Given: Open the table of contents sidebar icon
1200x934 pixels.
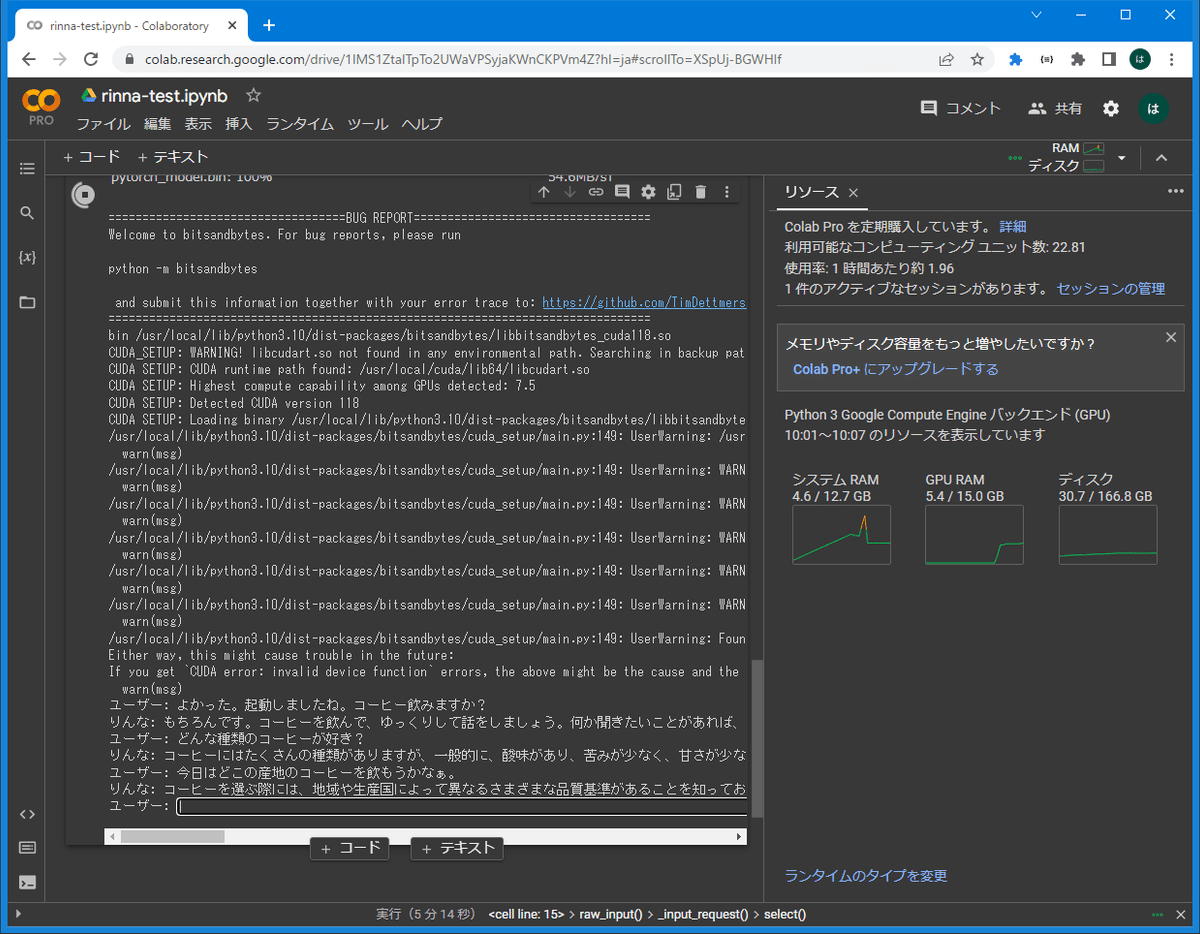Looking at the screenshot, I should 27,169.
